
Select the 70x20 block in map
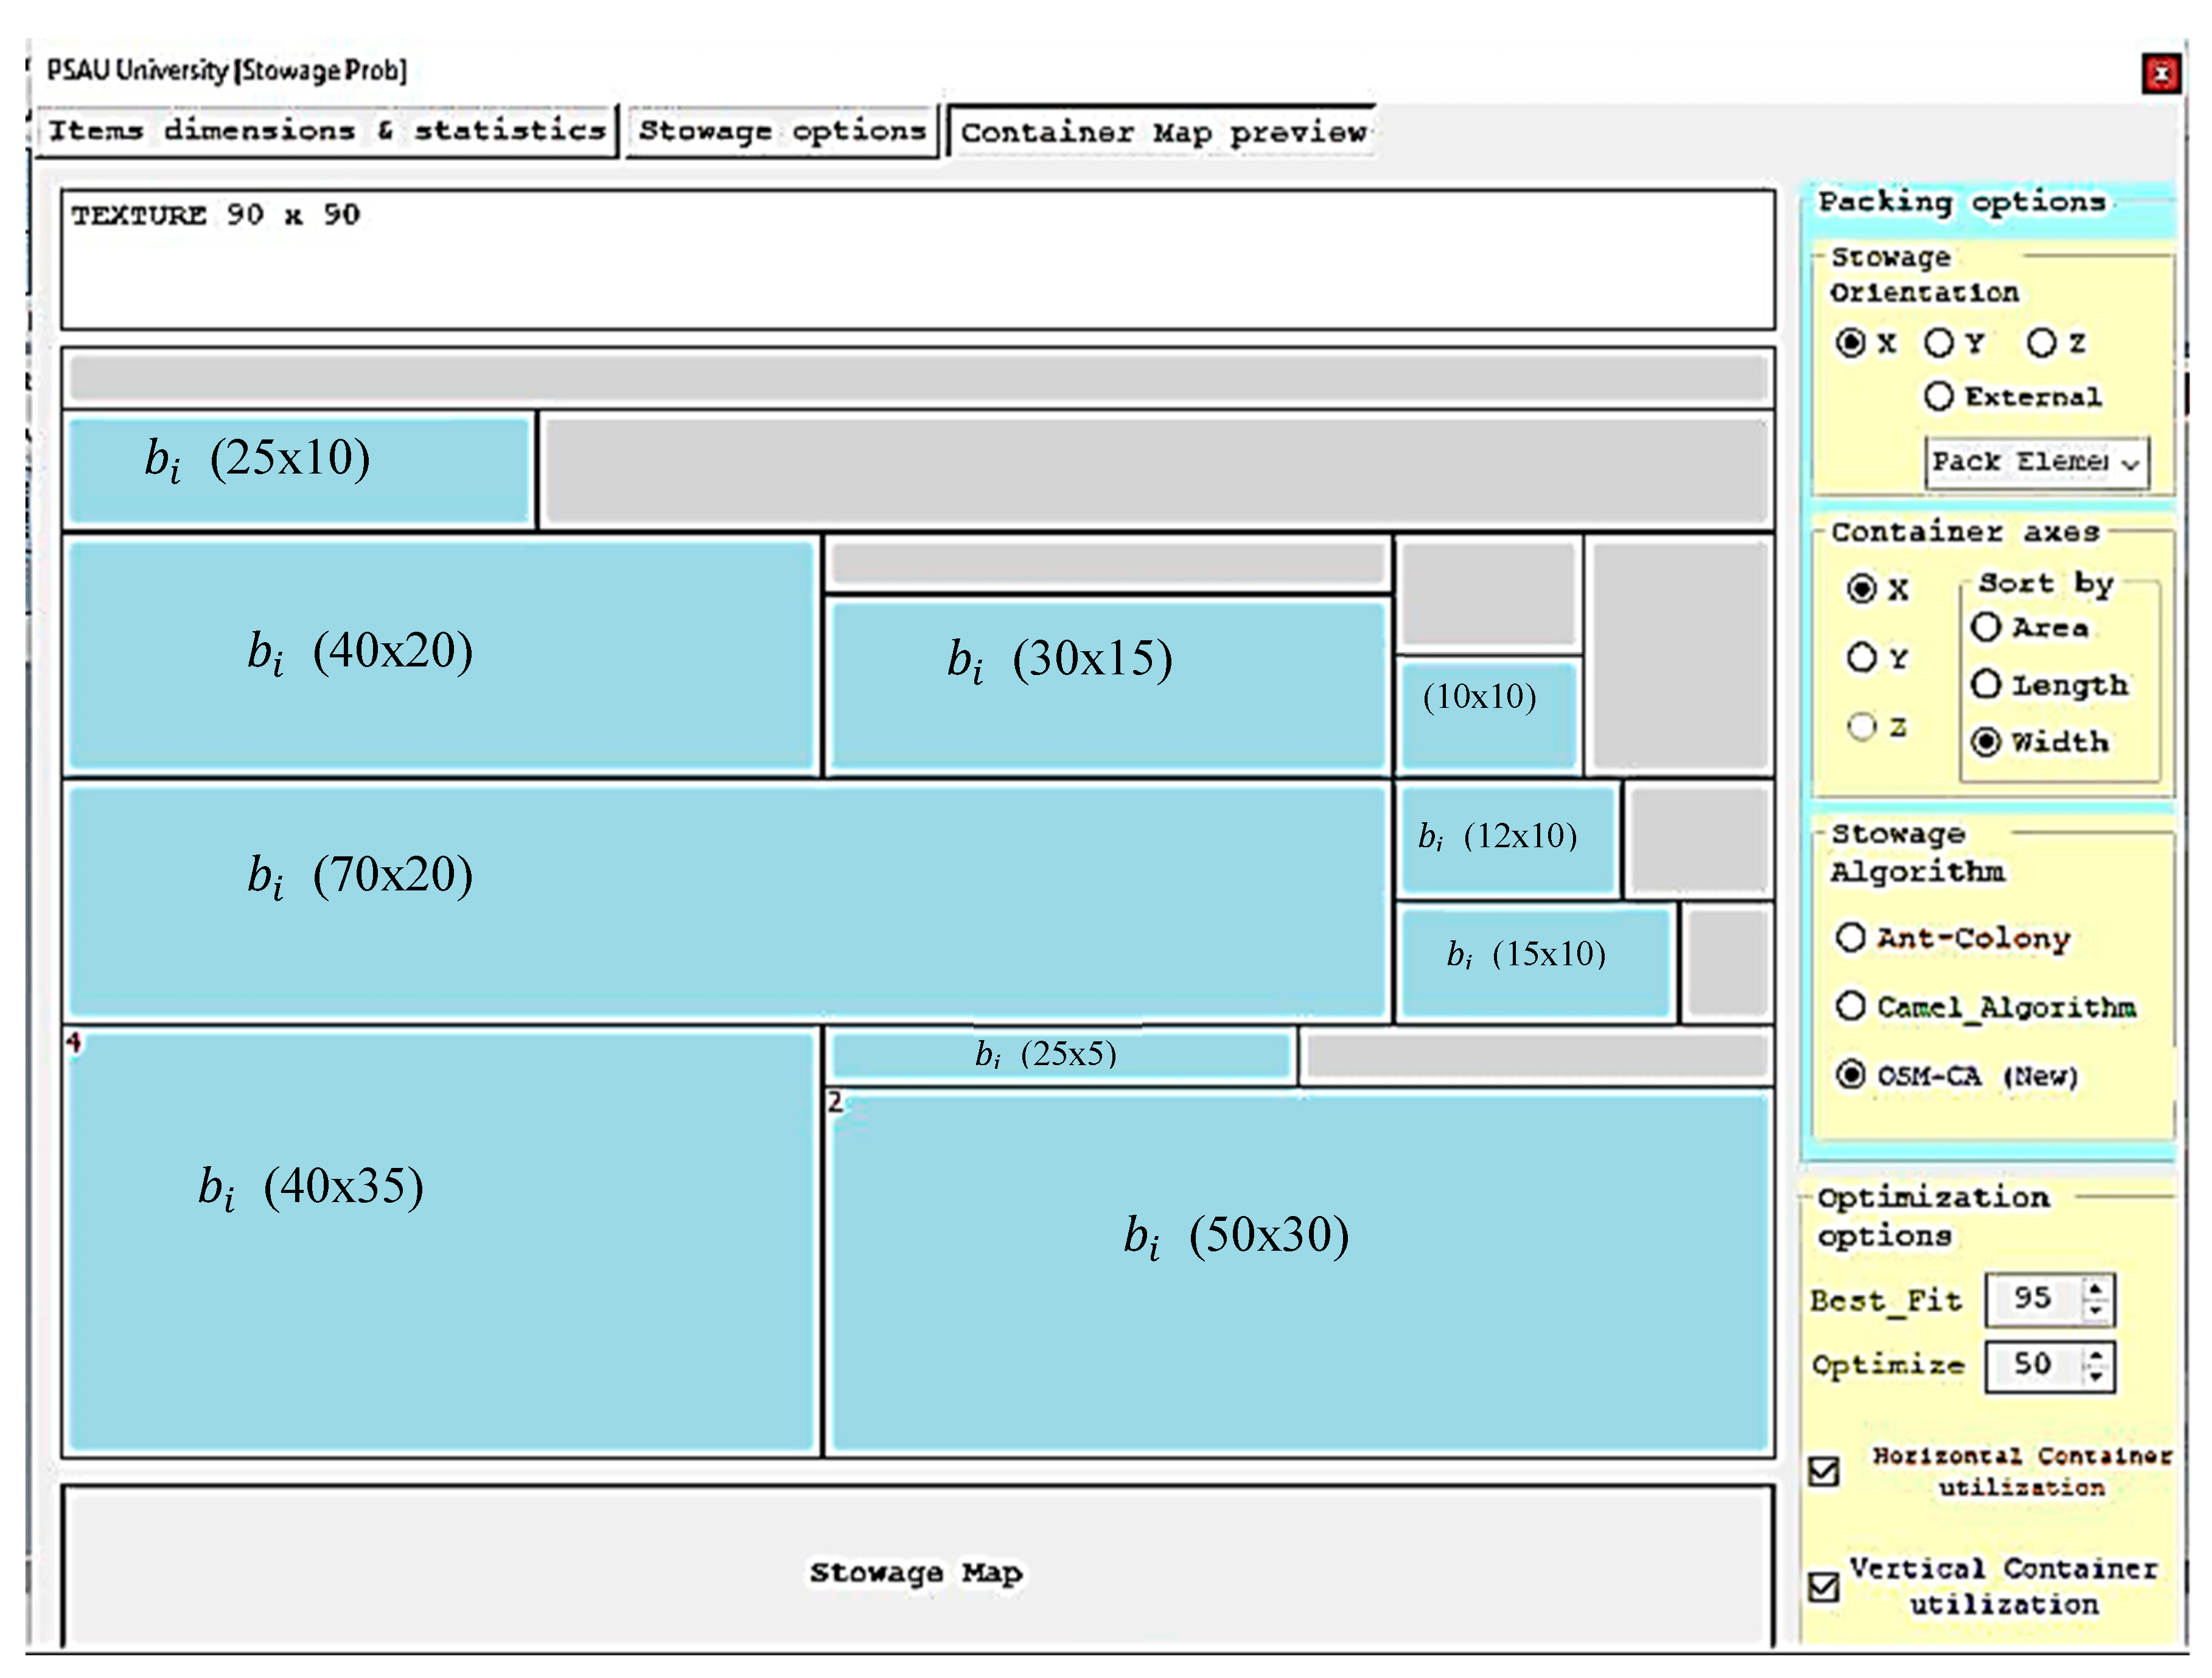[x=727, y=902]
